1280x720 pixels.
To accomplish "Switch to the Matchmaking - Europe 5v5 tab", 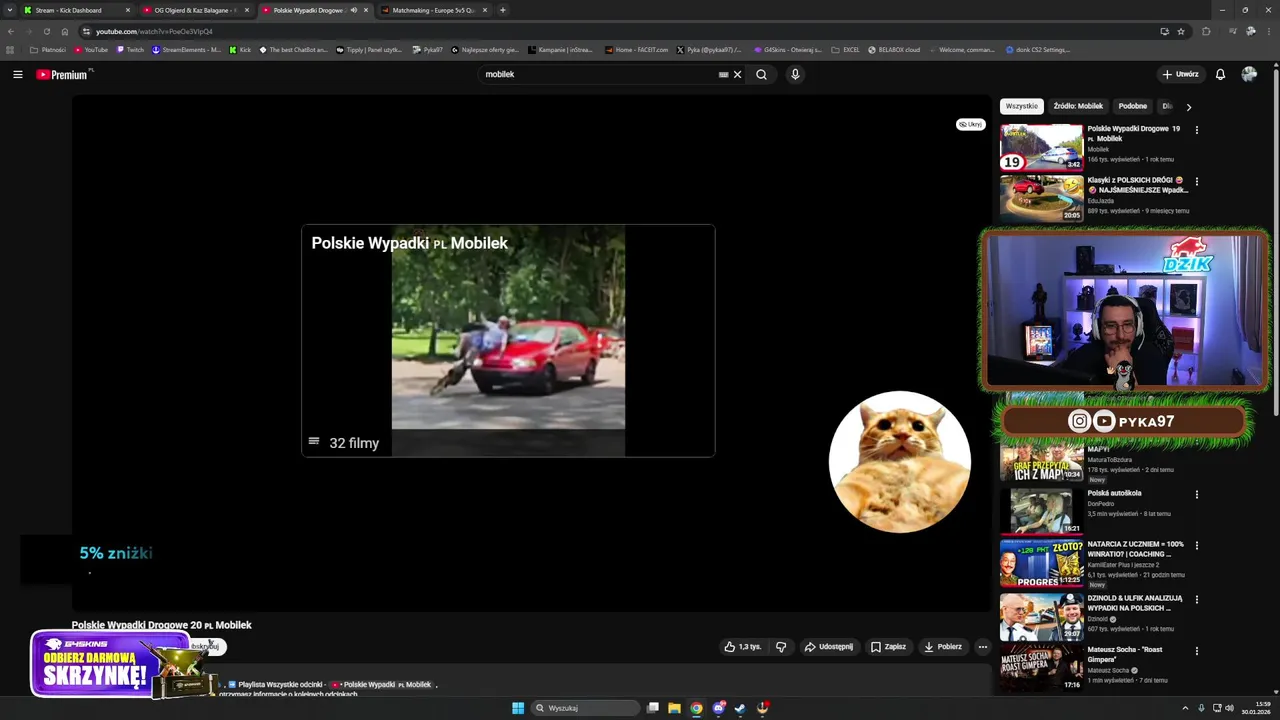I will pyautogui.click(x=434, y=10).
